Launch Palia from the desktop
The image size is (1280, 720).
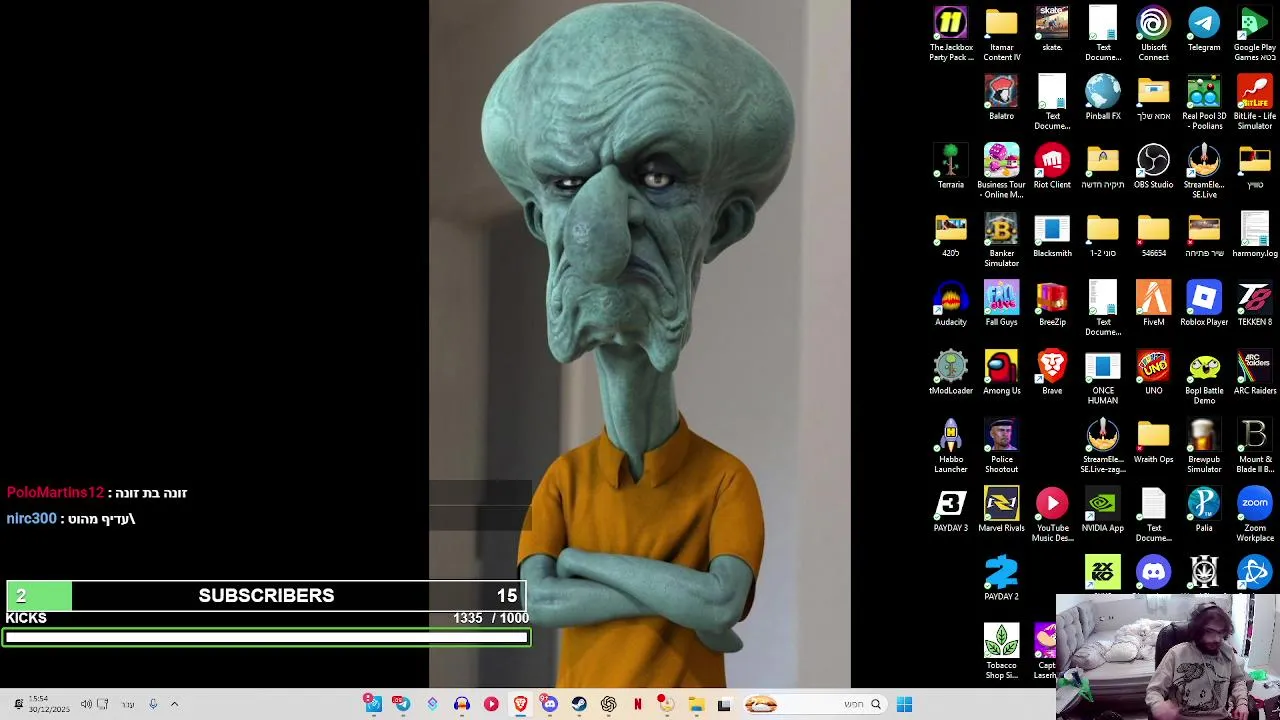click(x=1204, y=510)
